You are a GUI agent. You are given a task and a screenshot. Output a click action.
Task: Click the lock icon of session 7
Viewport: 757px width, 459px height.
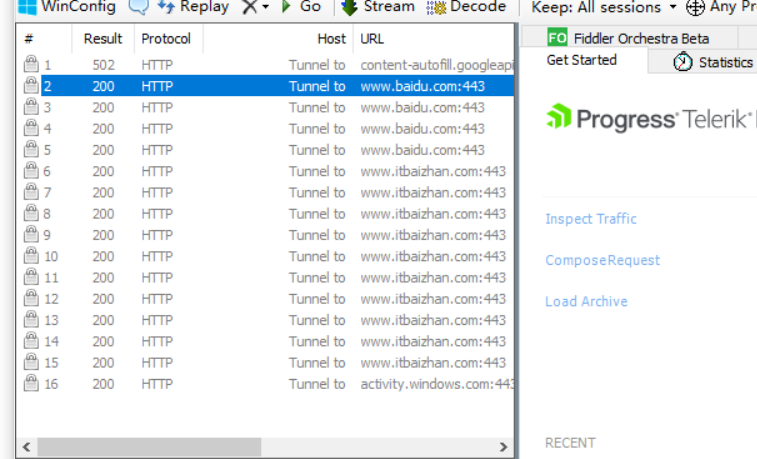[31, 192]
